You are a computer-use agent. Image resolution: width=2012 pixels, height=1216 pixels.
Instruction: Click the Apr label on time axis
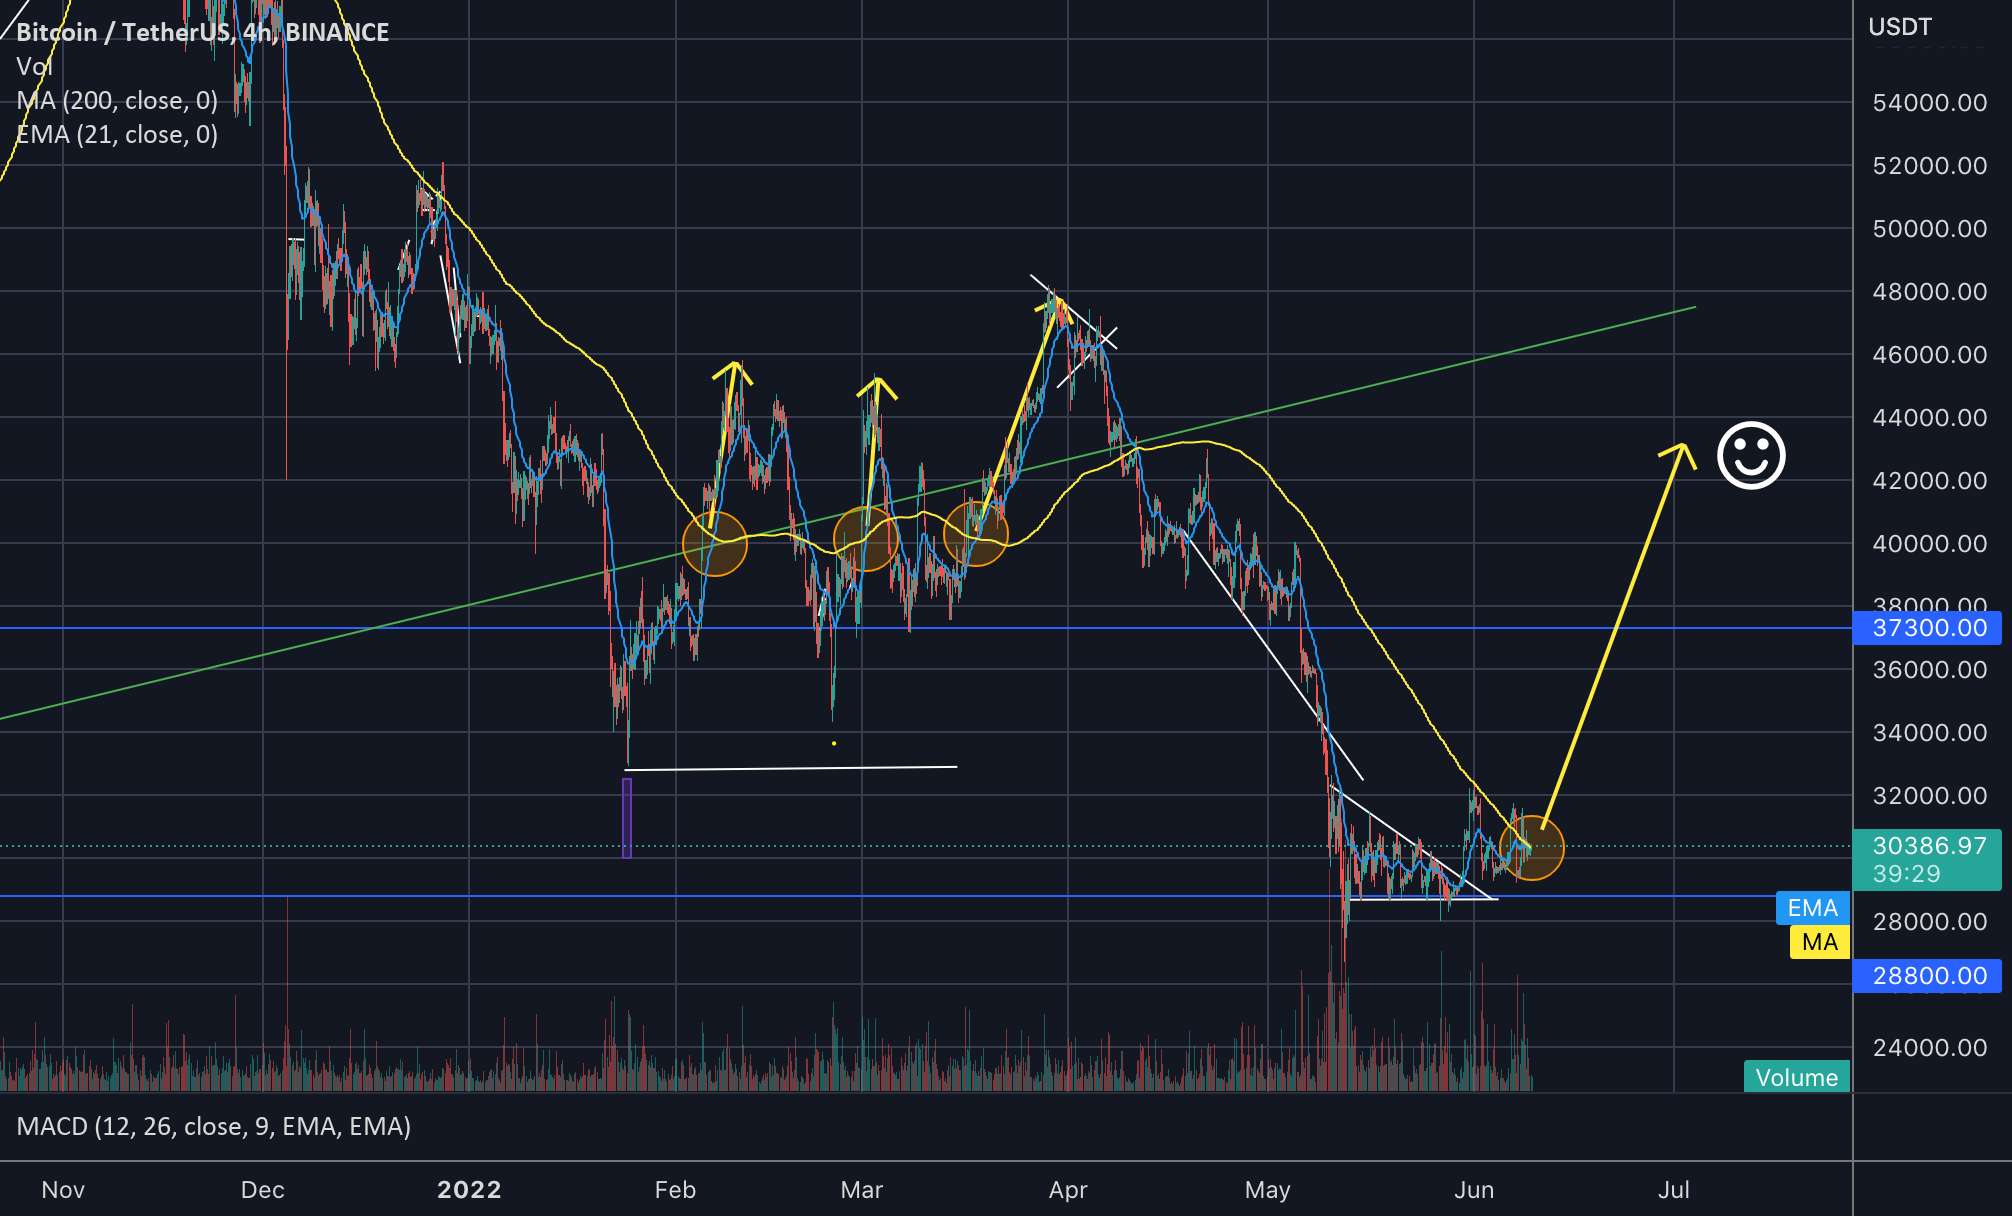(1068, 1190)
